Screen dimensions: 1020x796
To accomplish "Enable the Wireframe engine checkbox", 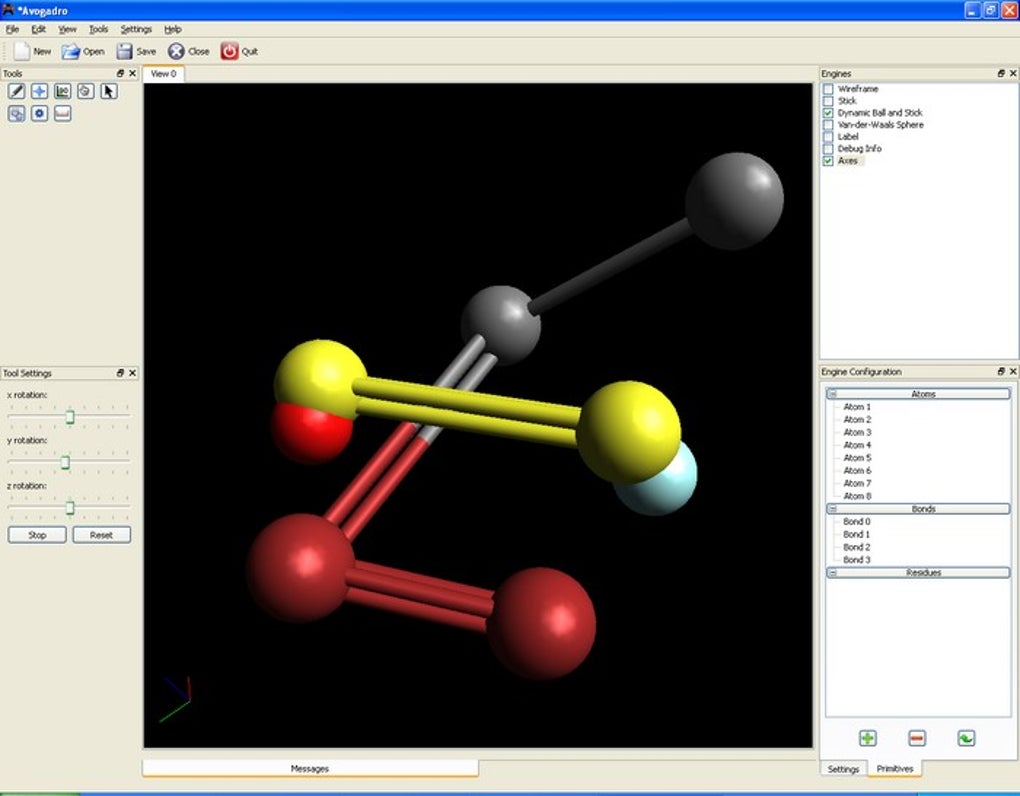I will [828, 89].
